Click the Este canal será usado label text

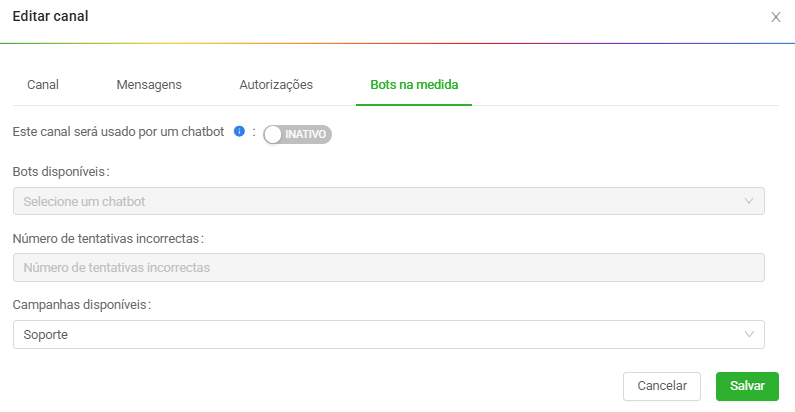pos(118,132)
